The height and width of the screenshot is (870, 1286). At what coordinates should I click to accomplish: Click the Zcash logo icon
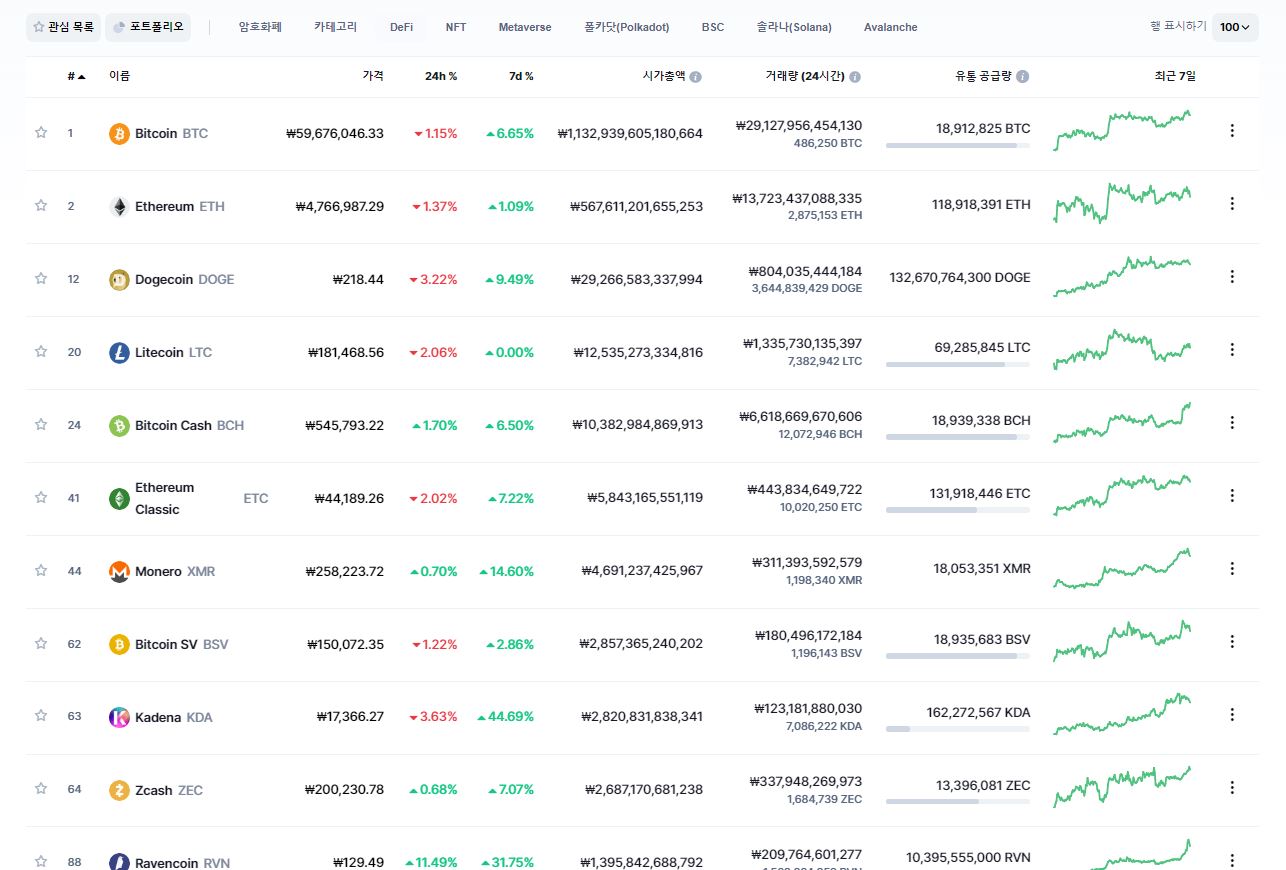click(x=119, y=790)
